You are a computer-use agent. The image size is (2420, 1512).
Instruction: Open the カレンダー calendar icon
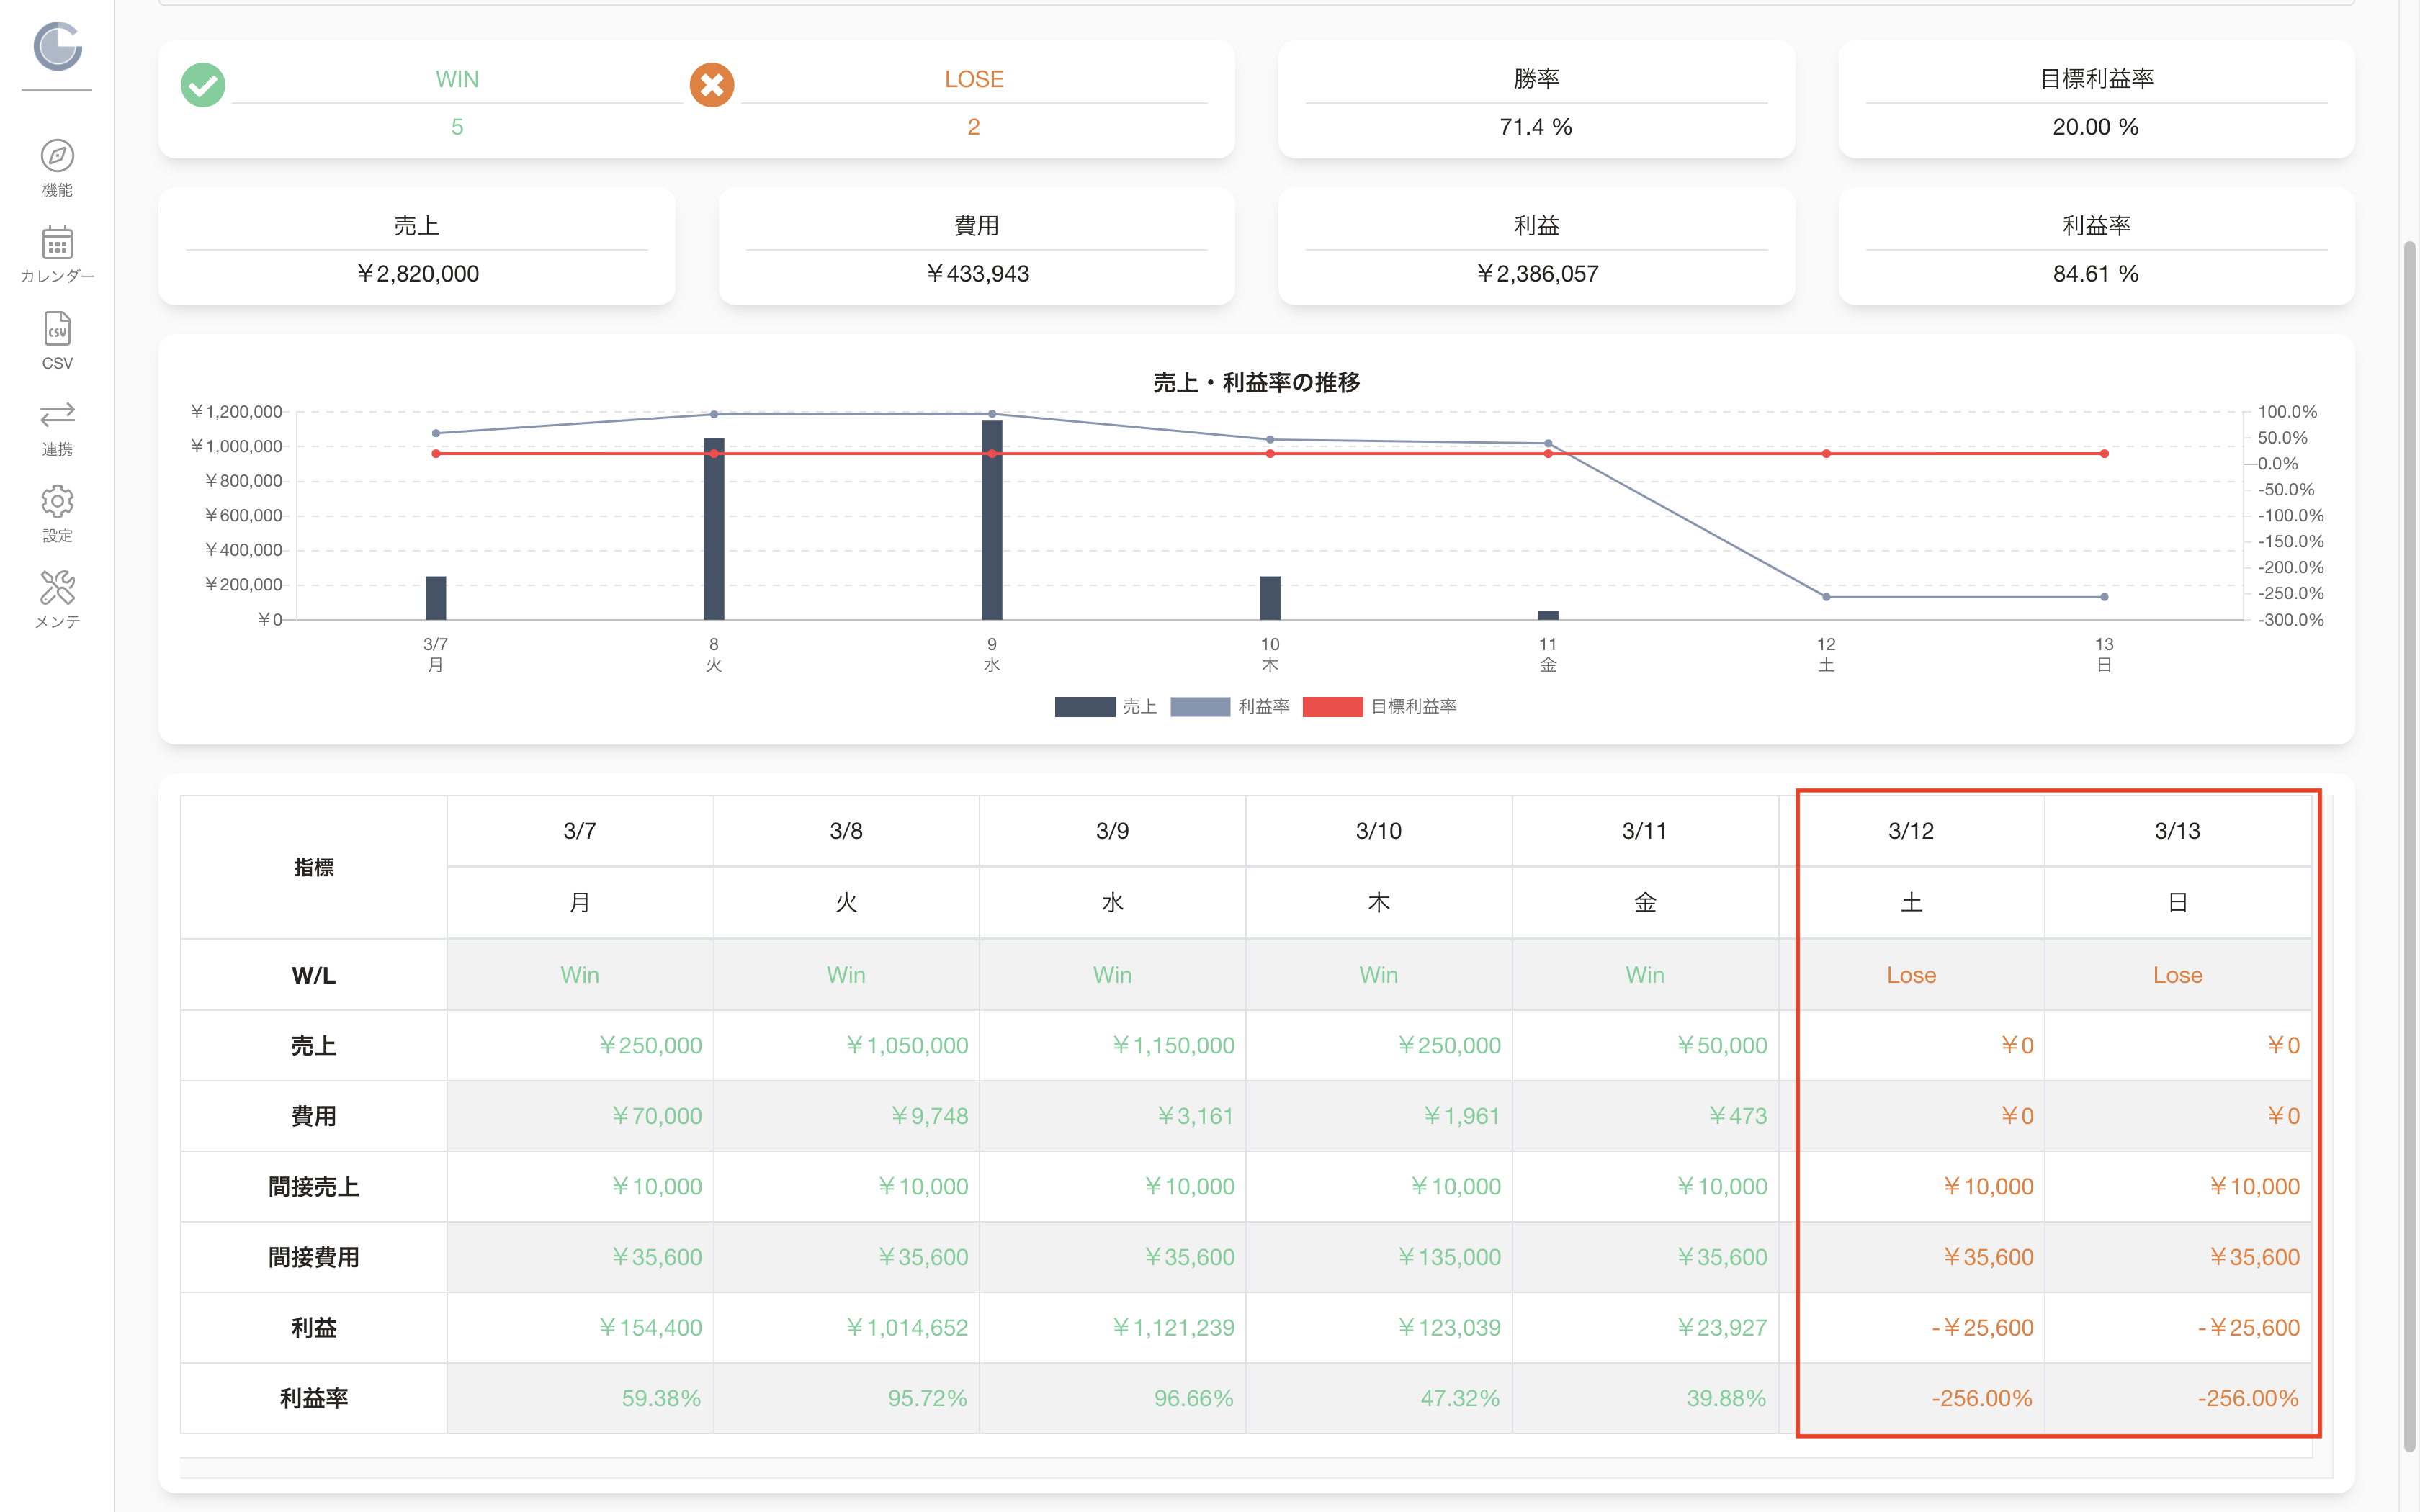tap(57, 243)
